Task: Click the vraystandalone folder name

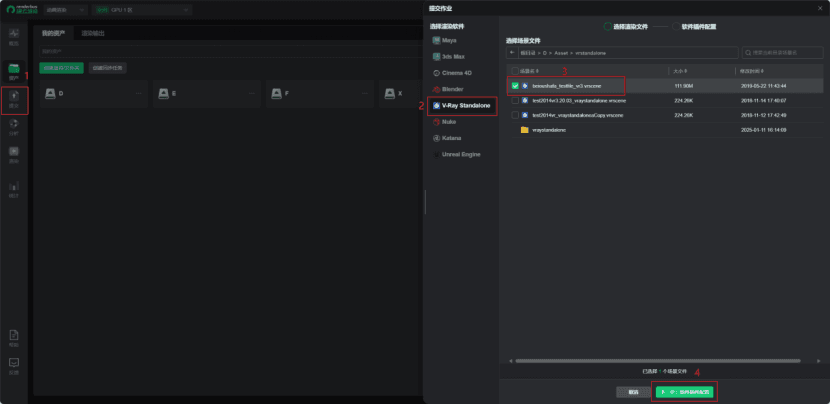Action: click(549, 130)
